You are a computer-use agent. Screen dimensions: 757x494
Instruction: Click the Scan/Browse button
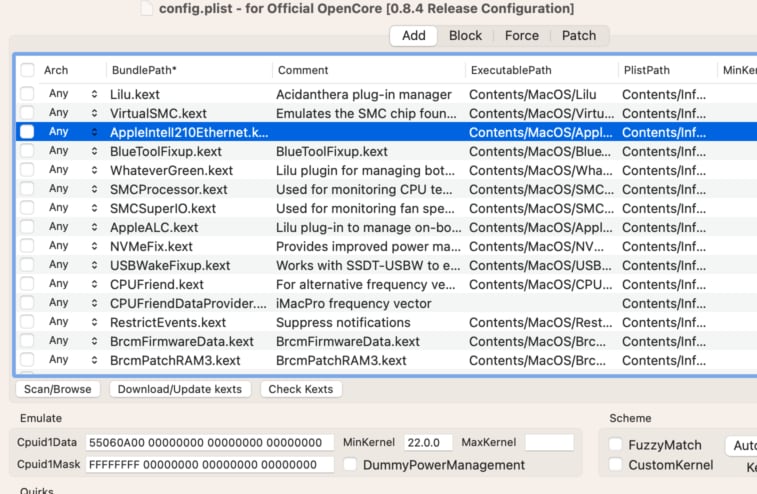(x=57, y=389)
